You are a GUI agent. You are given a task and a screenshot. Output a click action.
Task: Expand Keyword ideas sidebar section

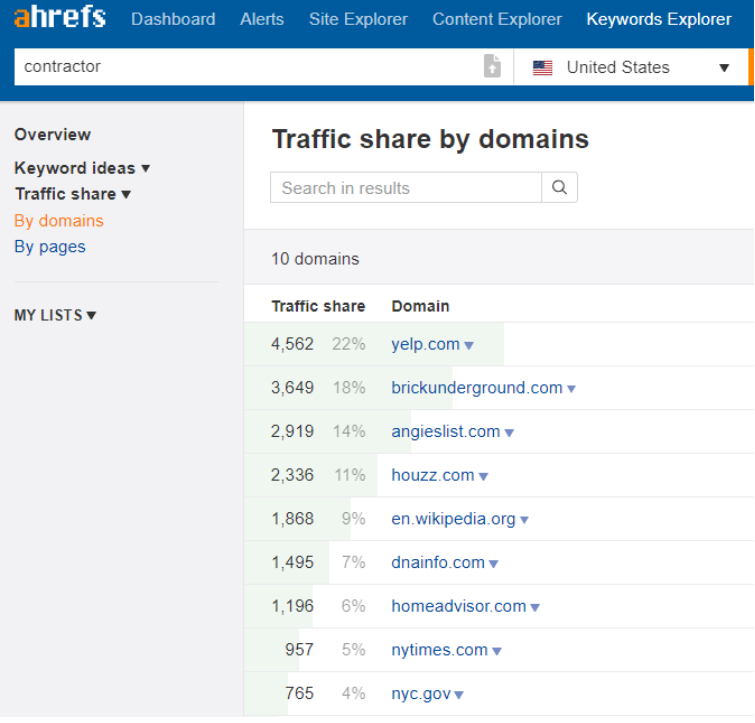pos(82,168)
